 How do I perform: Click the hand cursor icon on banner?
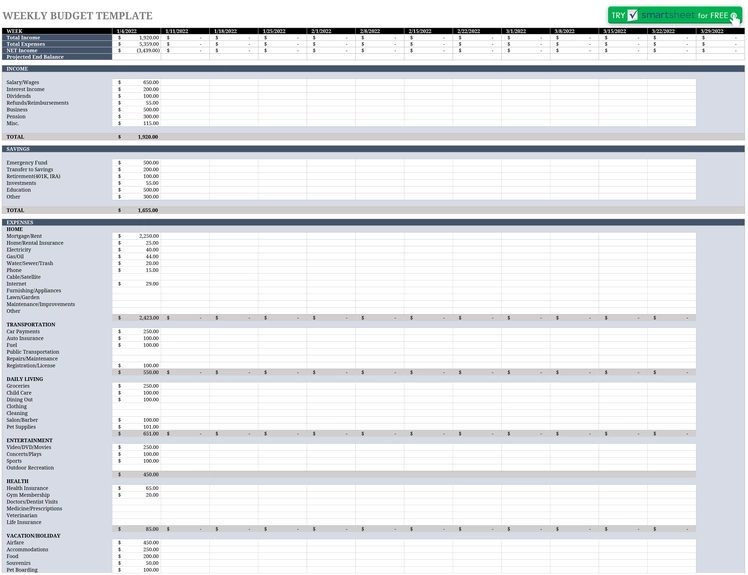(x=735, y=19)
